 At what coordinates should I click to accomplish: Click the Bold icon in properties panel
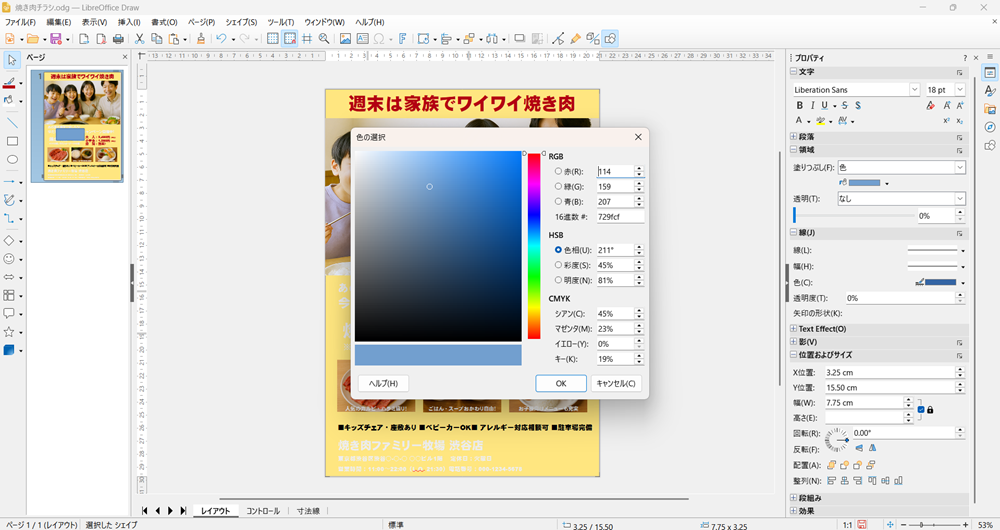[x=800, y=105]
